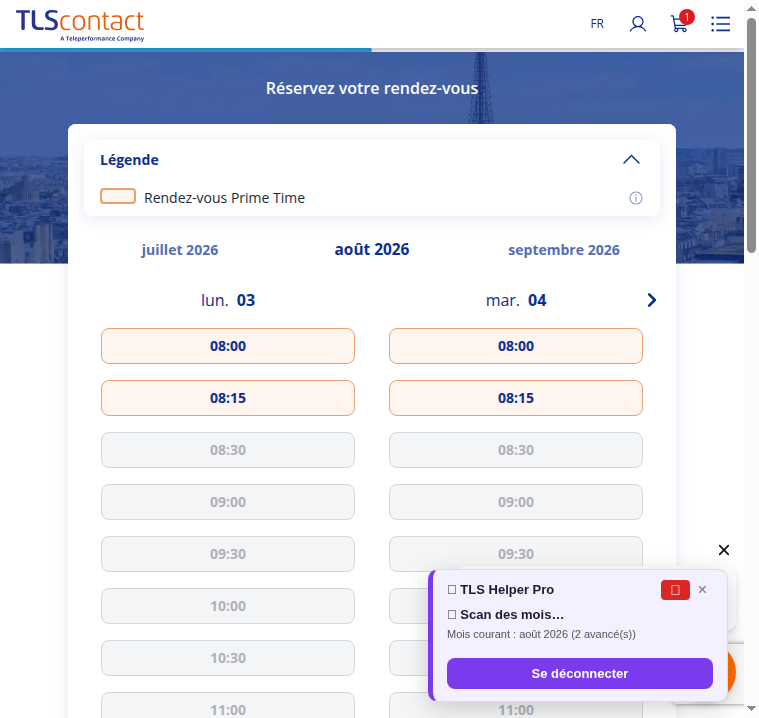The width and height of the screenshot is (759, 718).
Task: Open the hamburger list menu icon
Action: click(720, 24)
